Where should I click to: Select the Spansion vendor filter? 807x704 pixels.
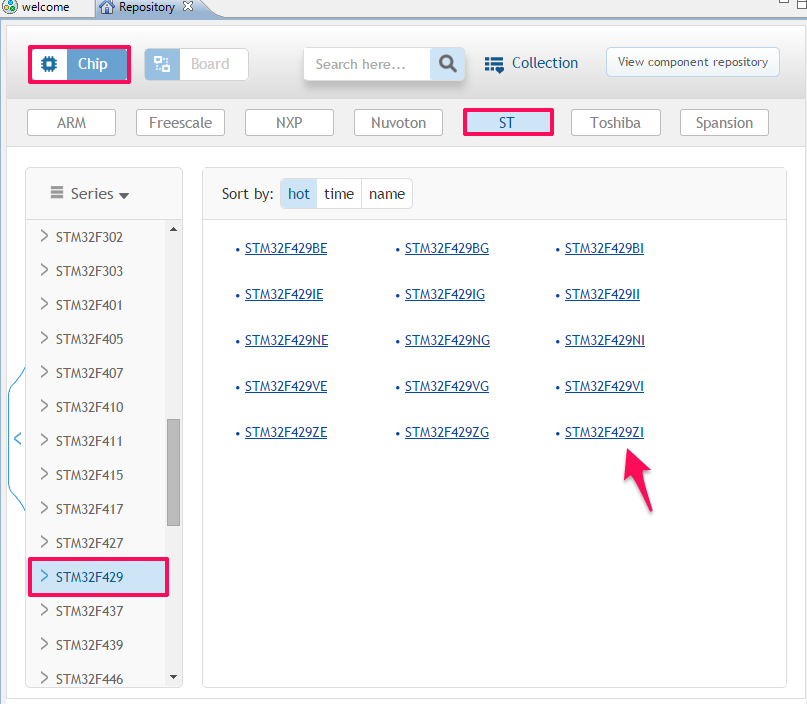724,123
